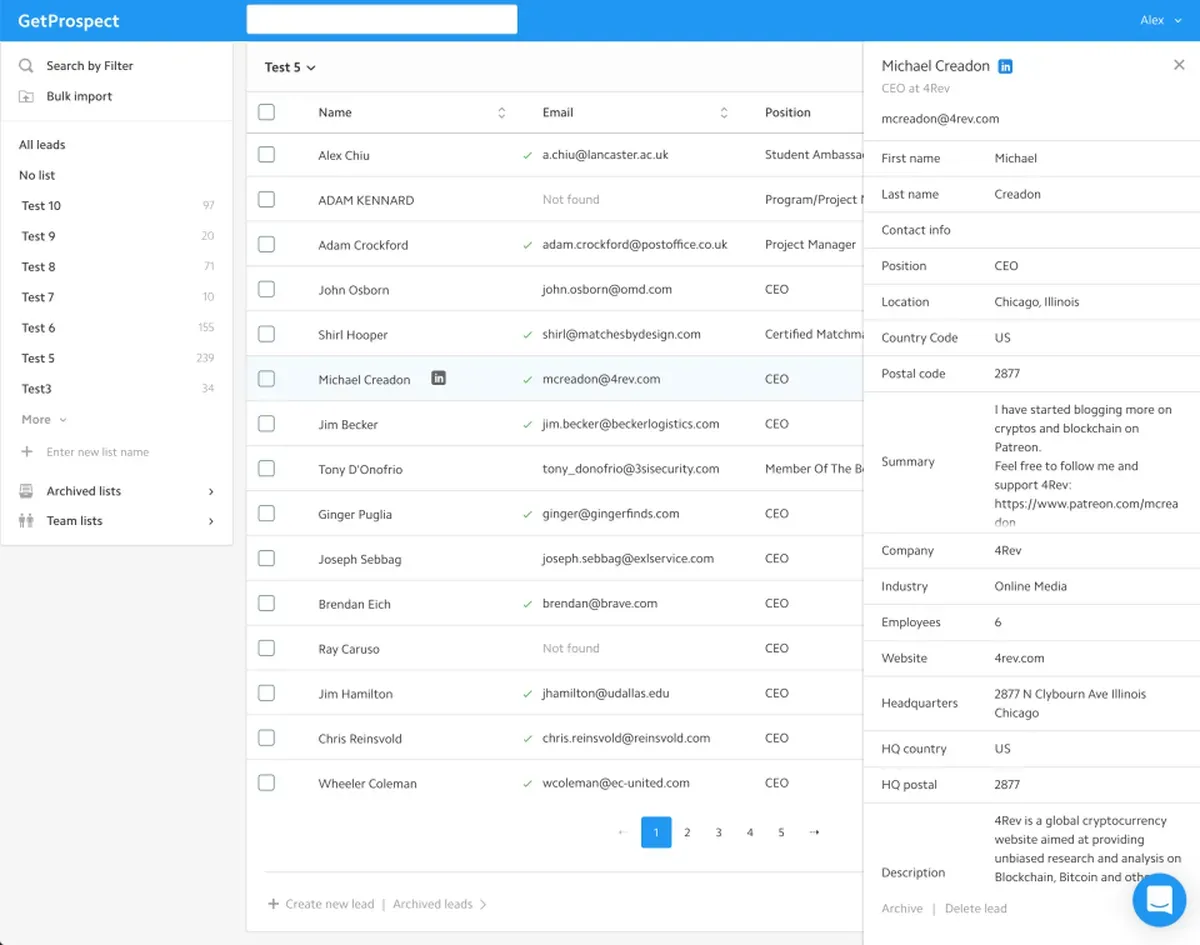Open the Test 5 list dropdown
Screen dimensions: 1200x945
coord(290,67)
